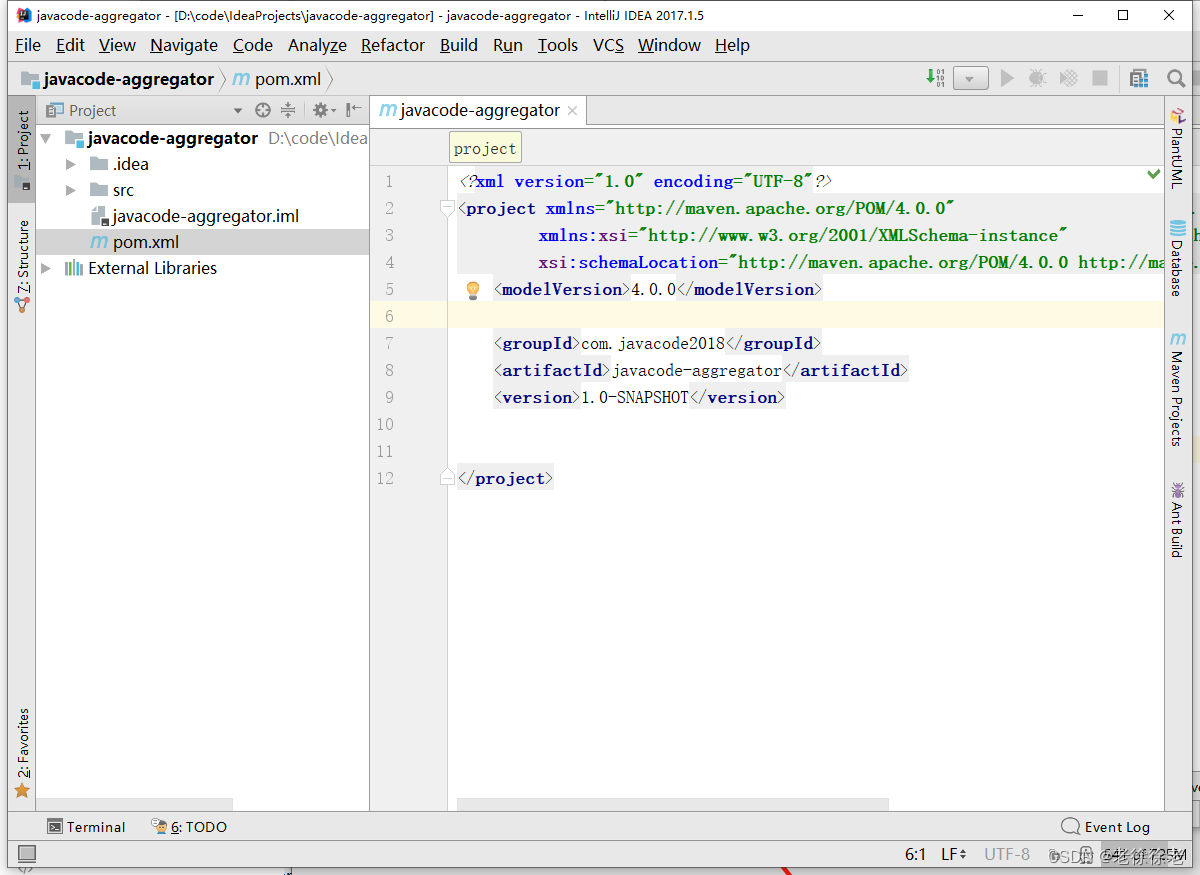Expand the src folder

tap(70, 190)
